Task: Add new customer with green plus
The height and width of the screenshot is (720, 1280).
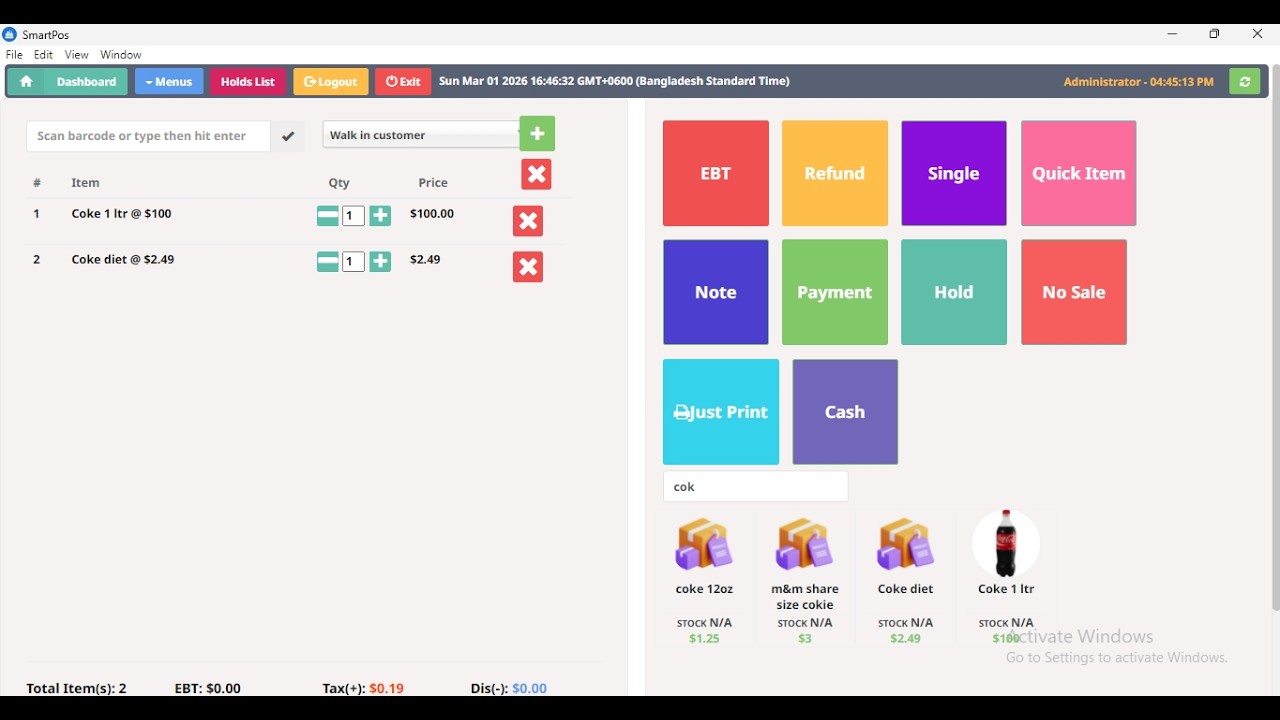Action: pyautogui.click(x=538, y=134)
